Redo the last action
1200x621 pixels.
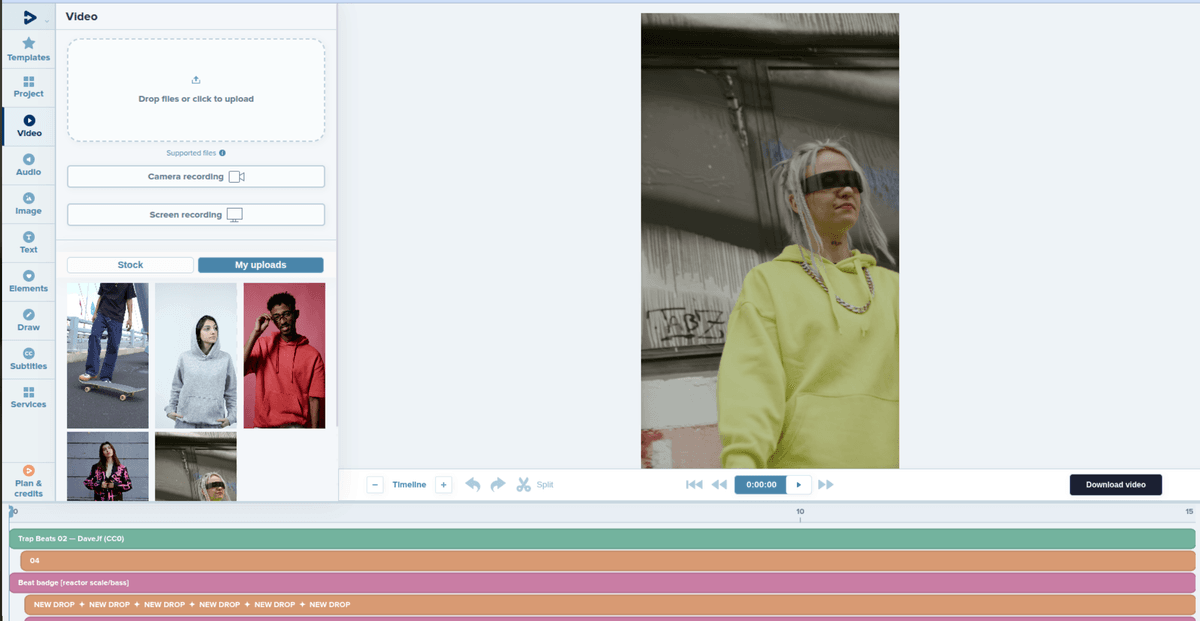498,484
